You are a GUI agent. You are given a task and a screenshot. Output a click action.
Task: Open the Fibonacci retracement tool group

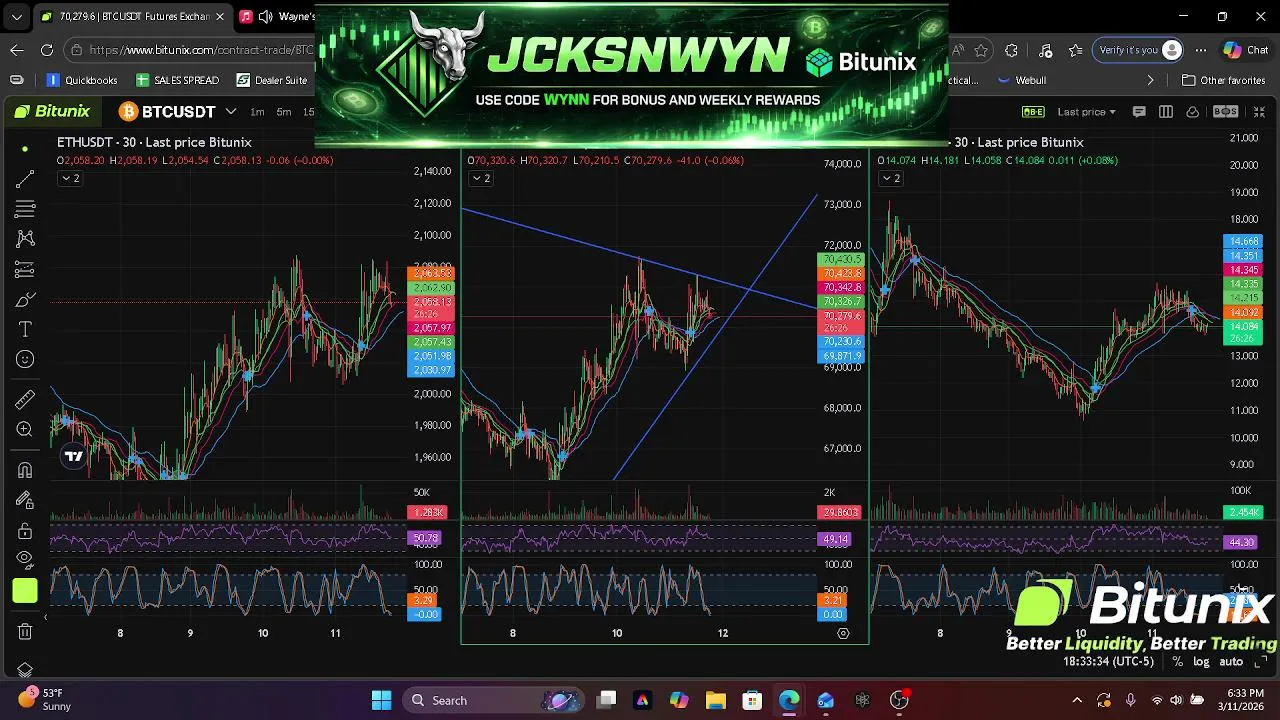coord(25,209)
